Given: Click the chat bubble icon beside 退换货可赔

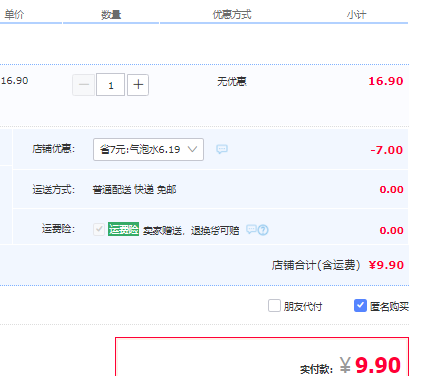Looking at the screenshot, I should 251,229.
